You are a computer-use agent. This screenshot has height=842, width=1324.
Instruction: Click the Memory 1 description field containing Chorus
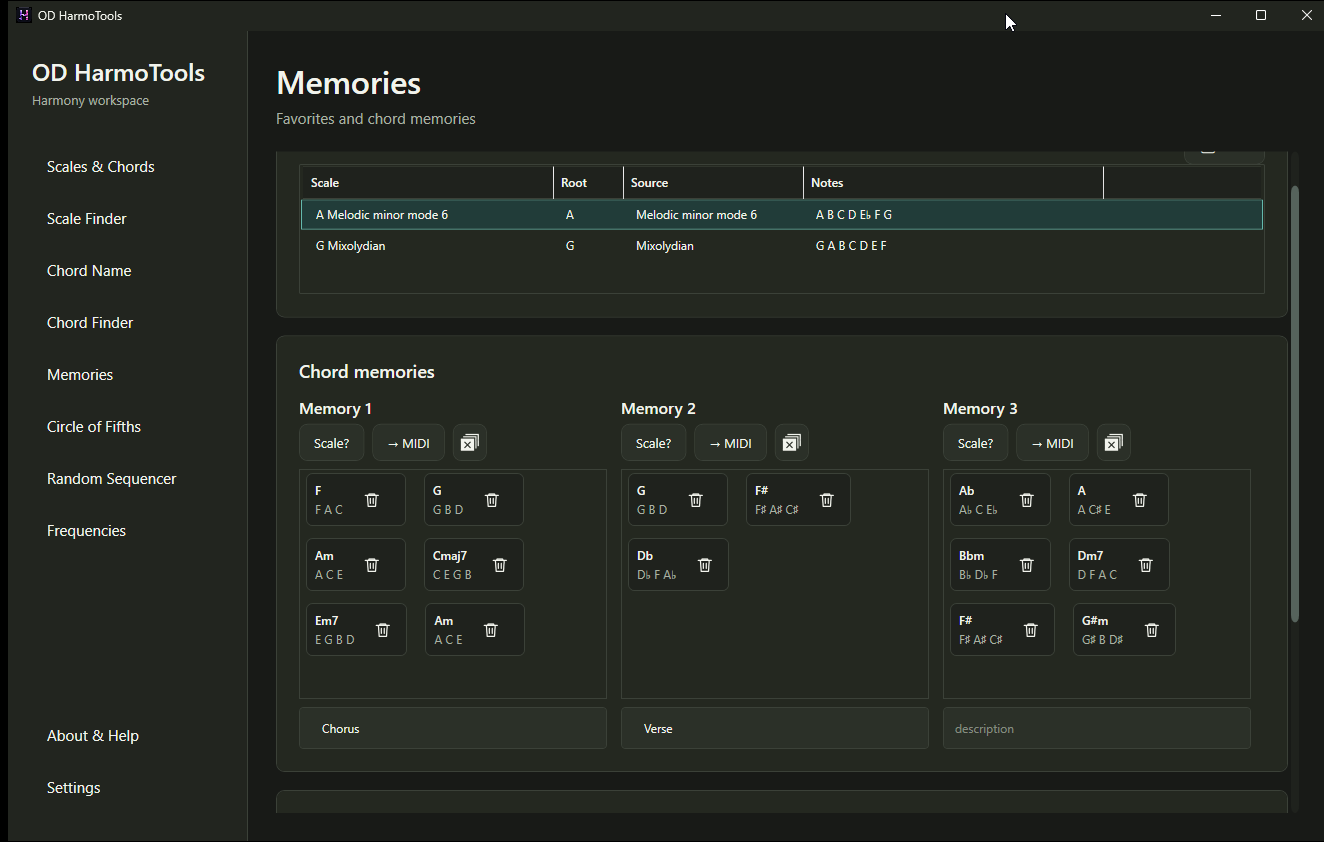pos(453,728)
